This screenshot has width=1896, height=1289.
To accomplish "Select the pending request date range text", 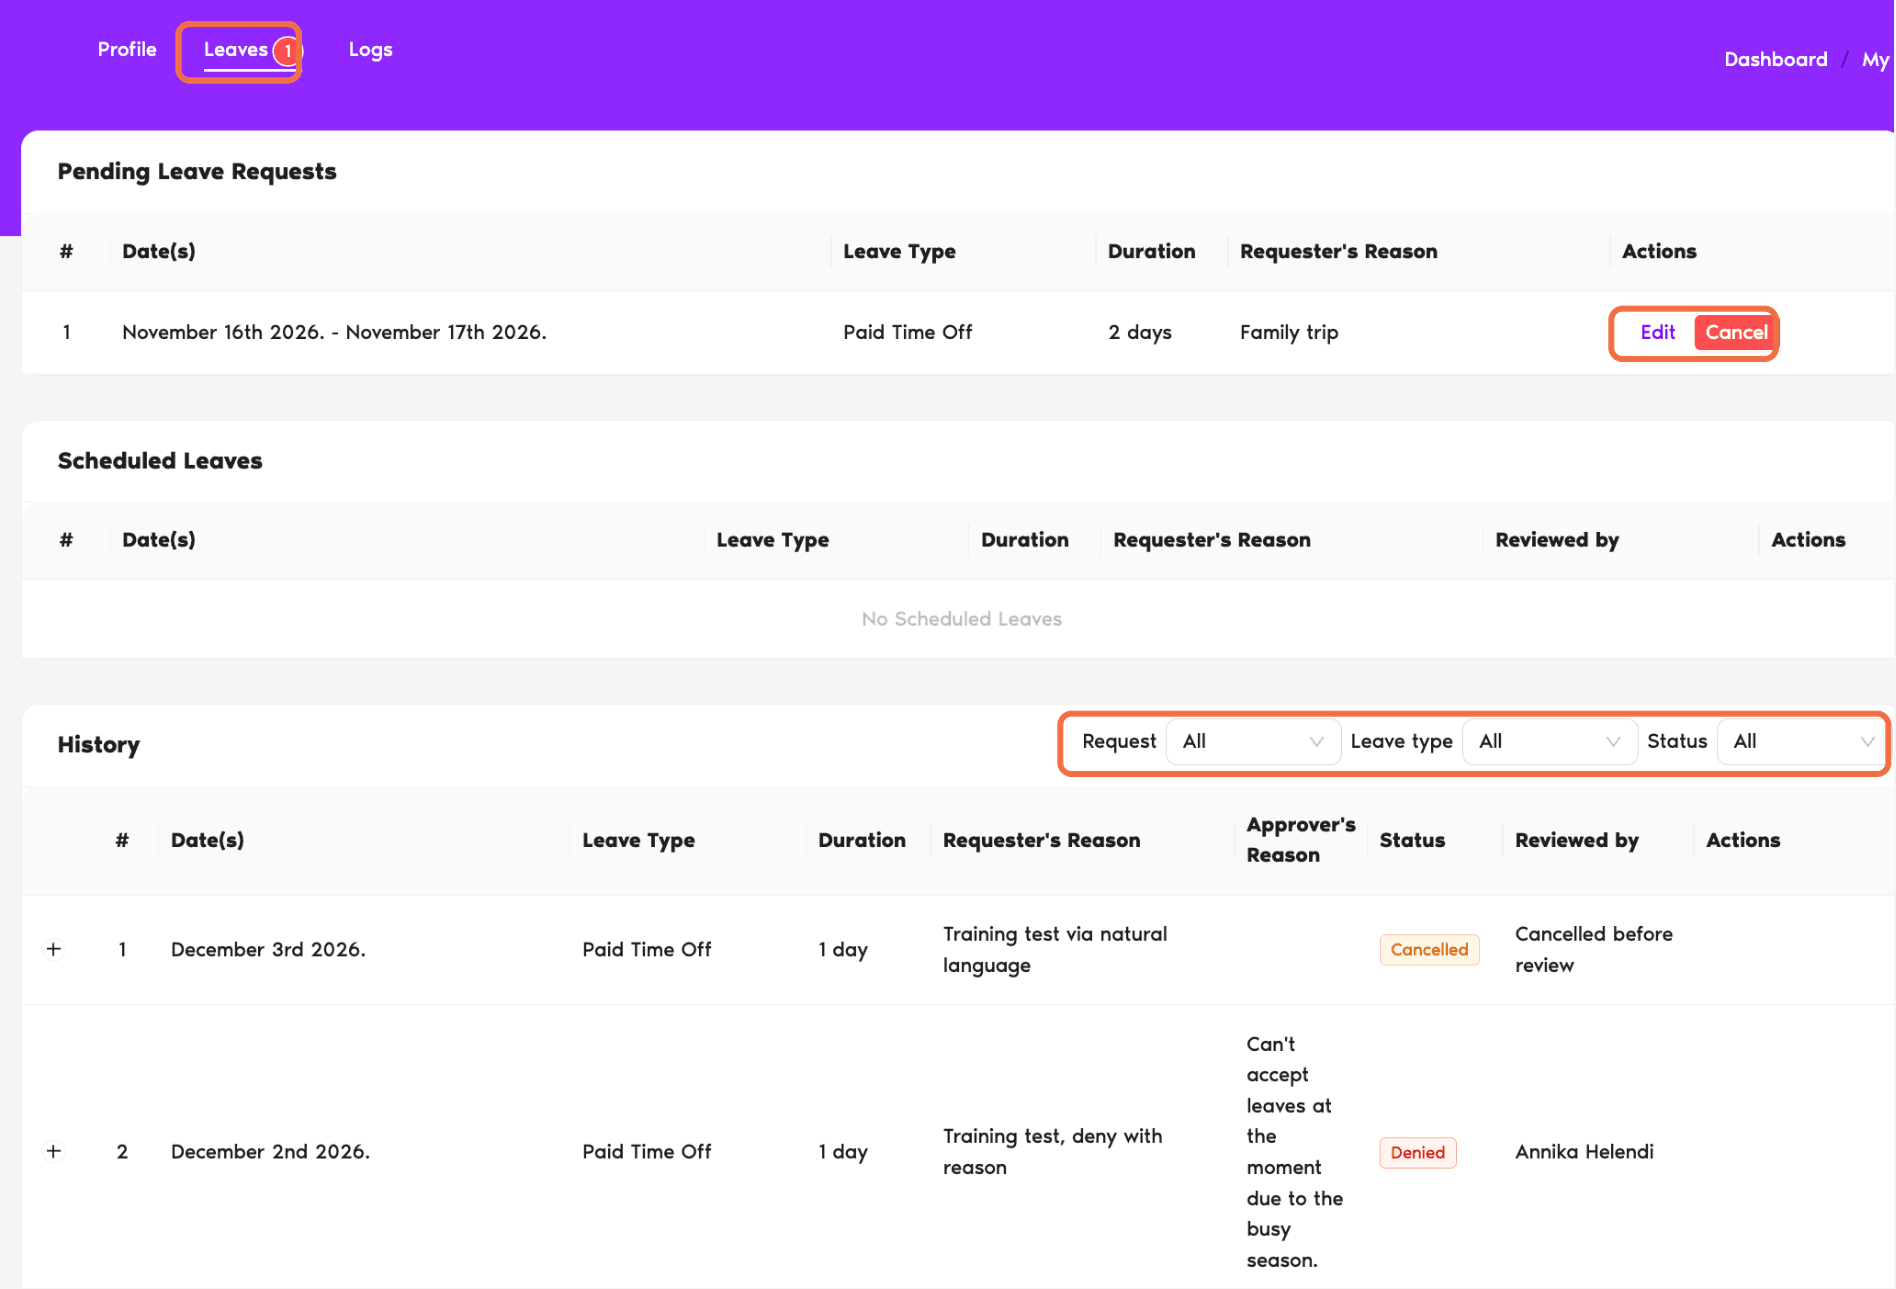I will (x=334, y=332).
